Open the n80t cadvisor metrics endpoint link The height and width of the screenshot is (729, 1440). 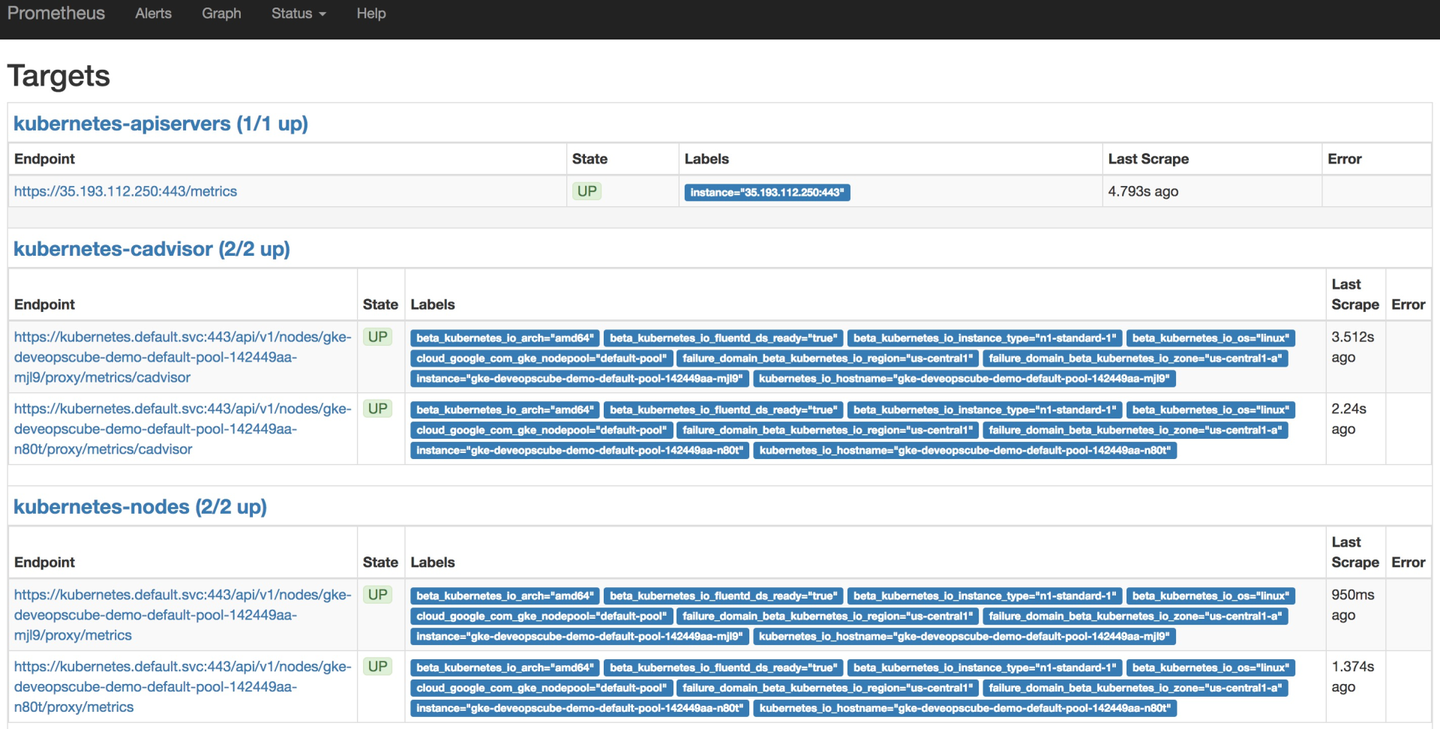(182, 429)
